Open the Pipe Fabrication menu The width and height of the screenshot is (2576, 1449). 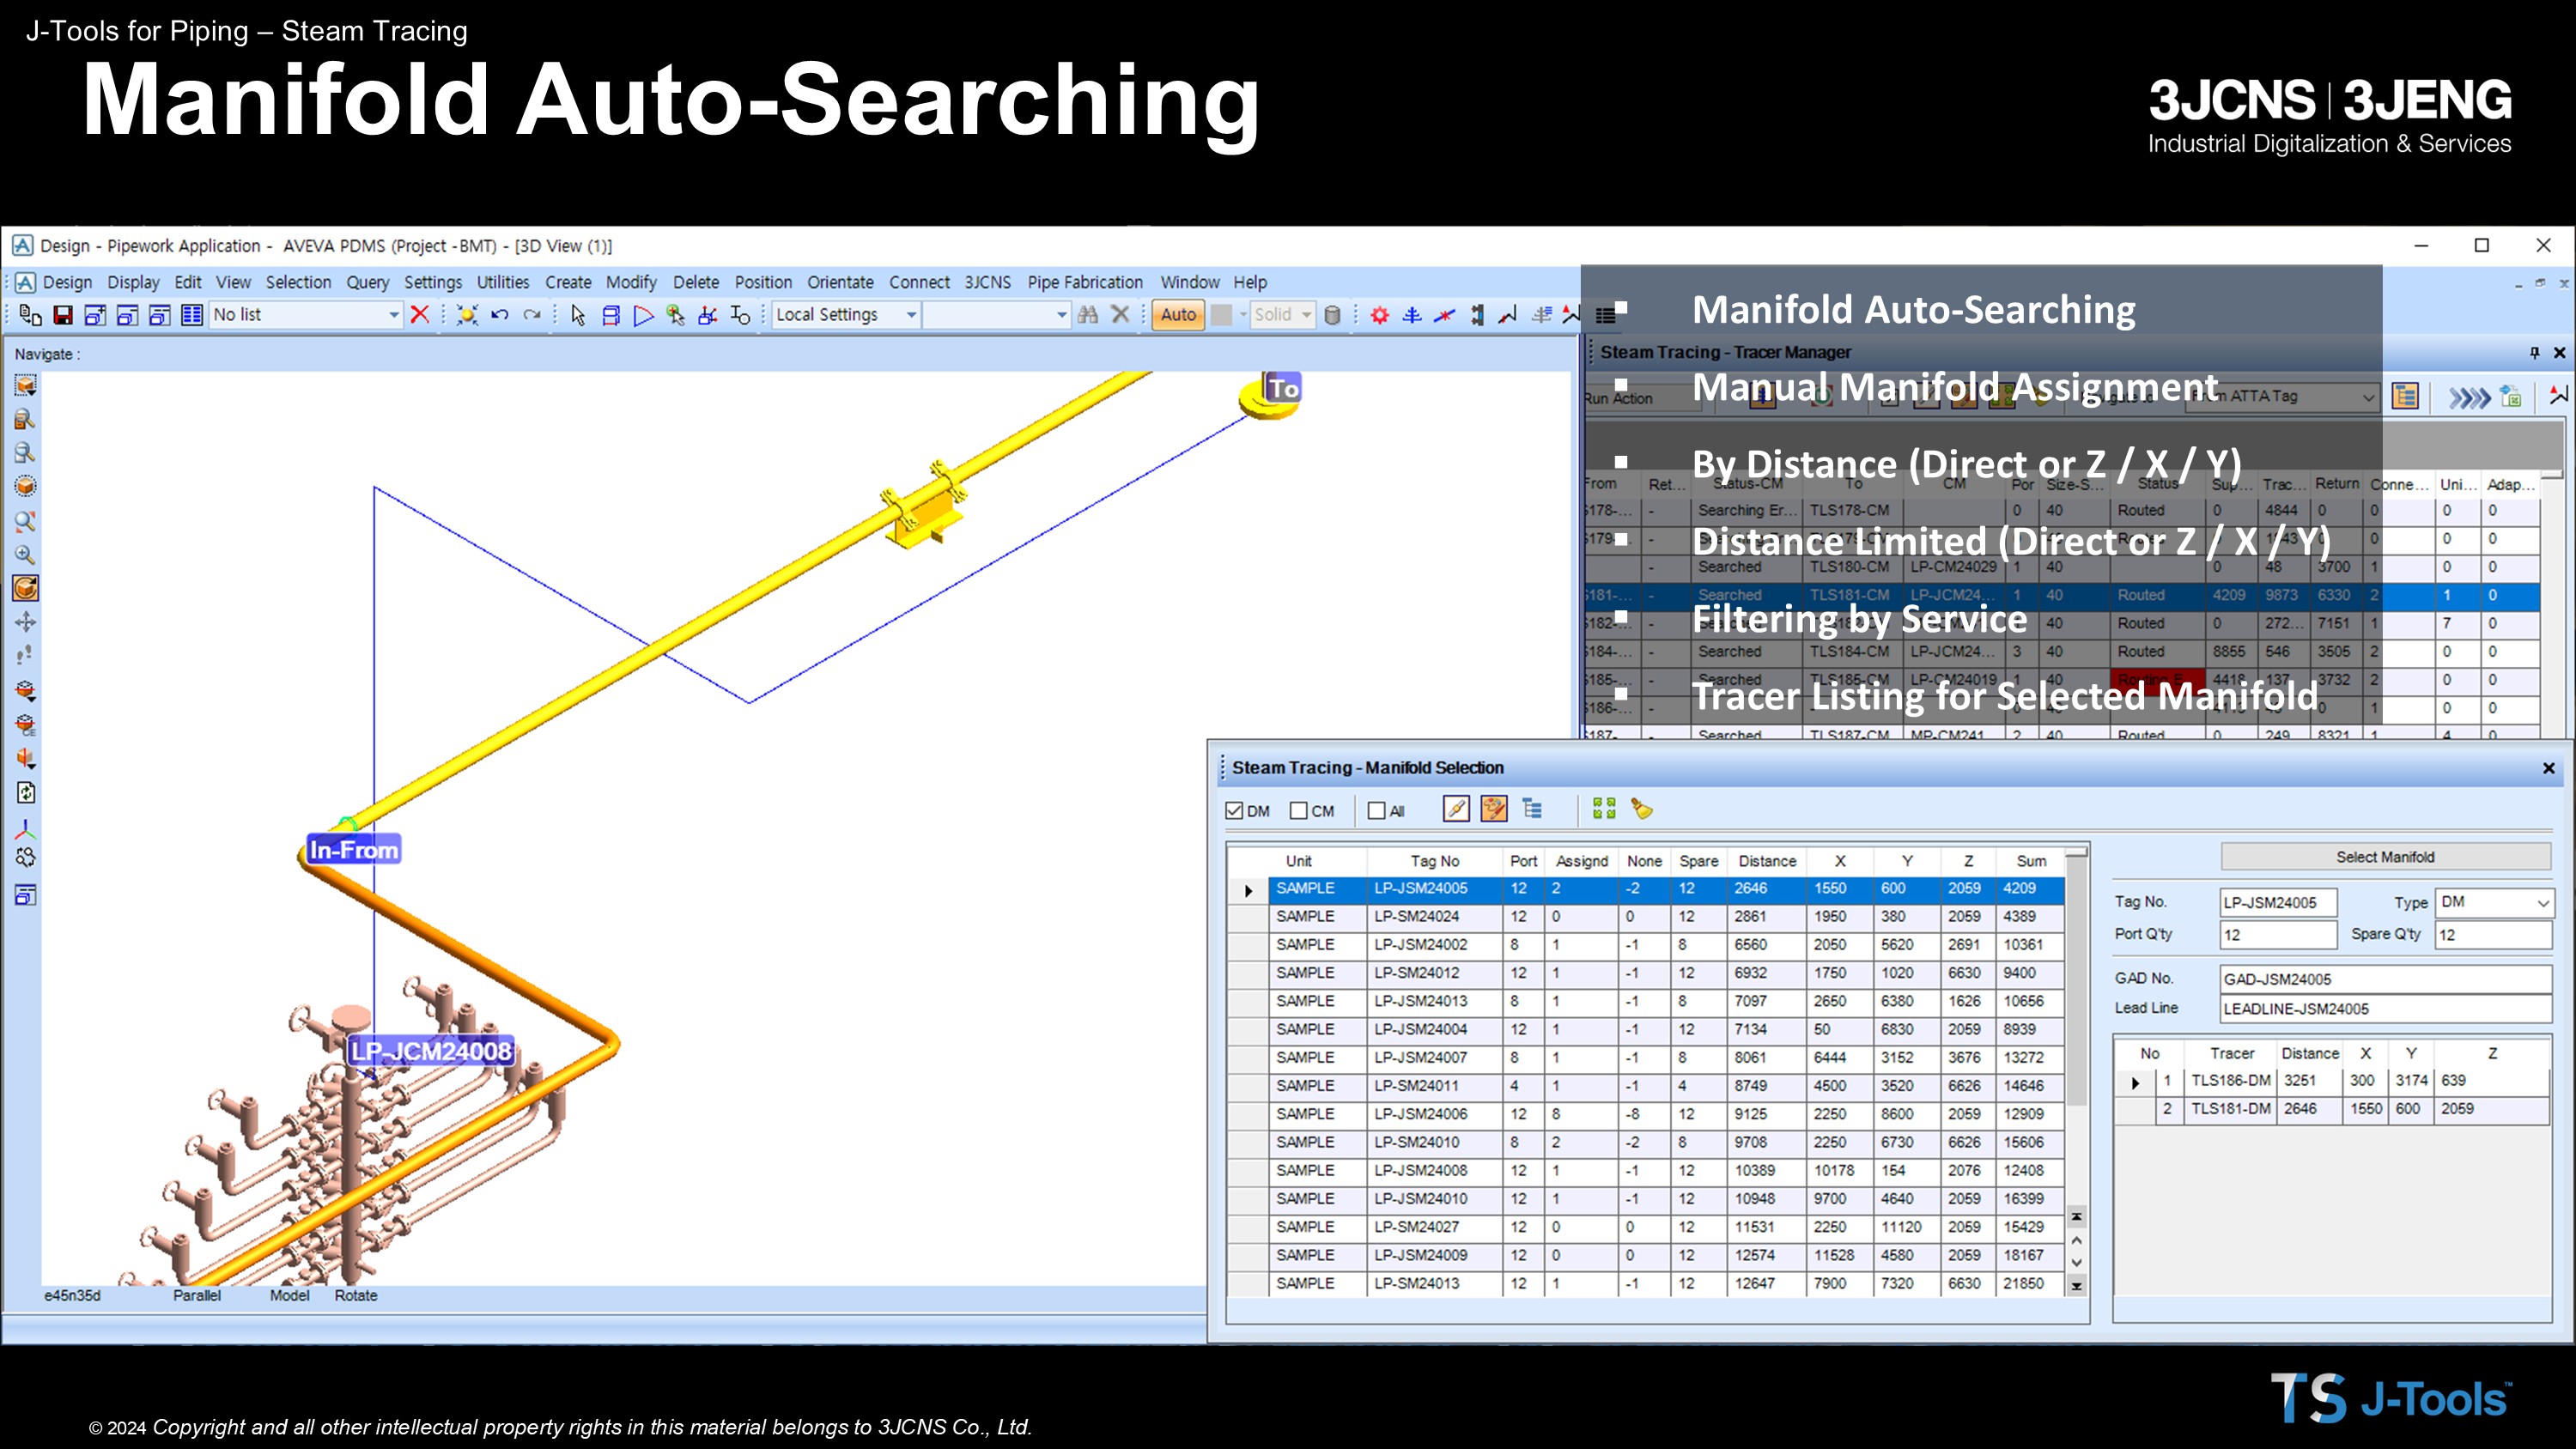coord(1085,282)
